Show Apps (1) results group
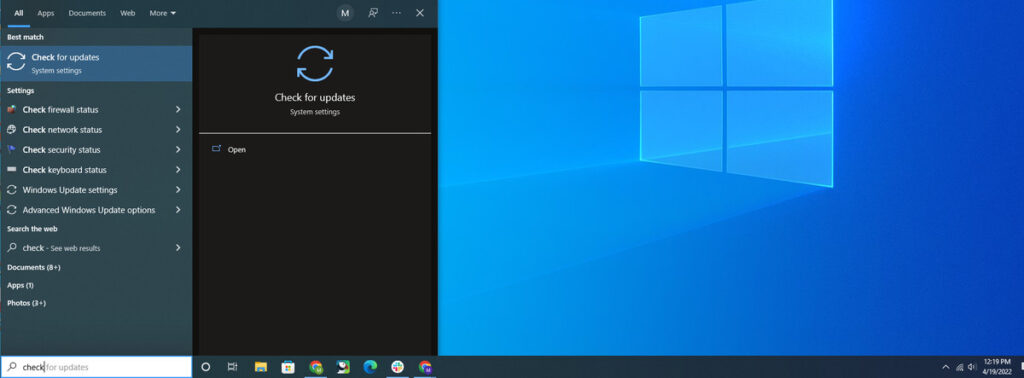1024x378 pixels. 20,285
